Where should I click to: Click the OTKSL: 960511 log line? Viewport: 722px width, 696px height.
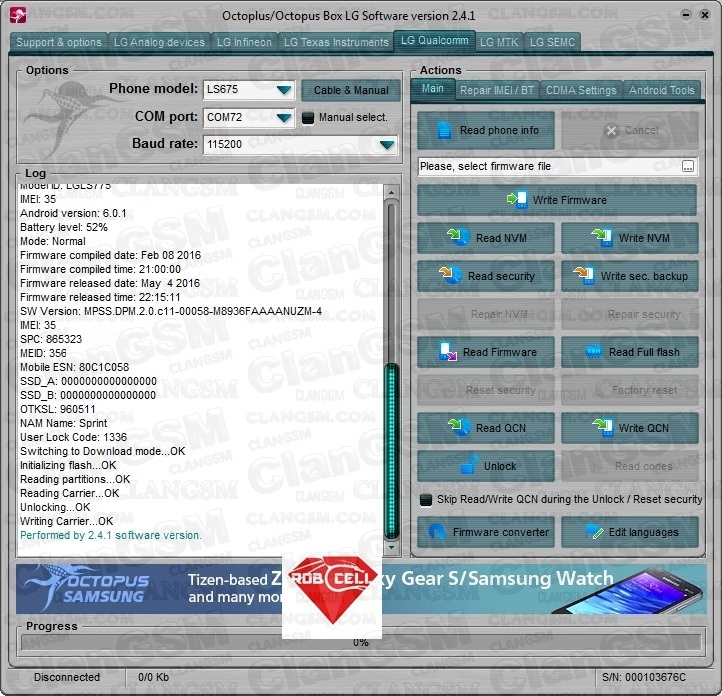(58, 409)
